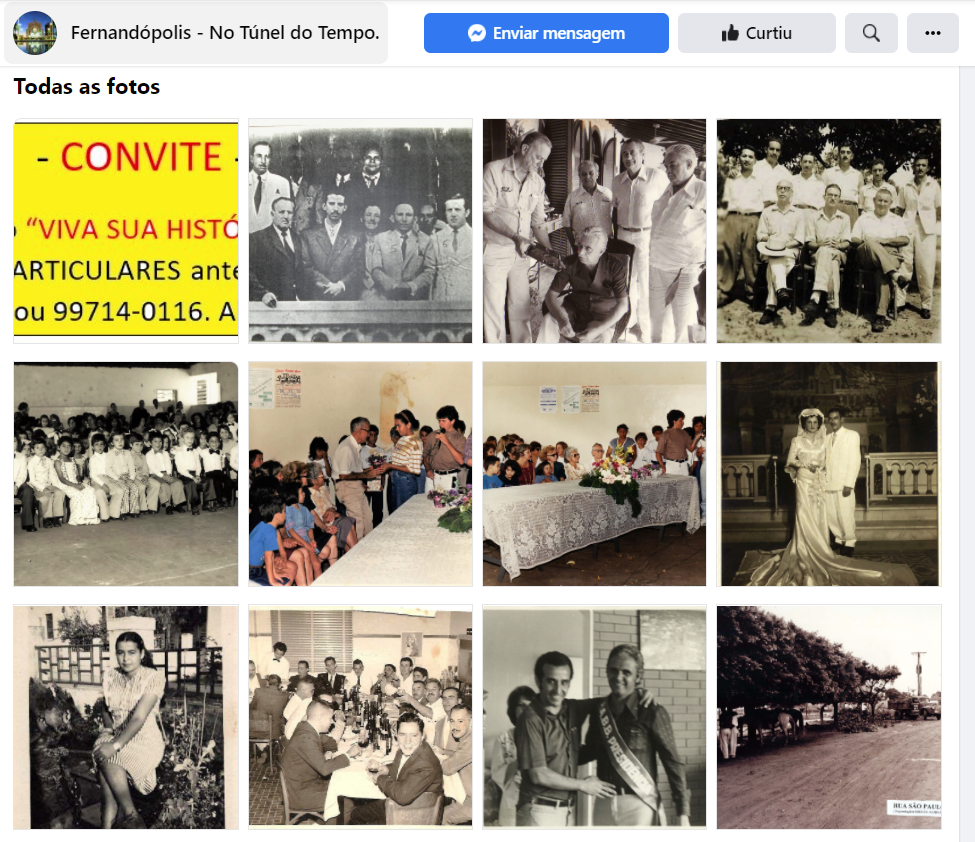Open the photo of men around seated woman

click(594, 231)
